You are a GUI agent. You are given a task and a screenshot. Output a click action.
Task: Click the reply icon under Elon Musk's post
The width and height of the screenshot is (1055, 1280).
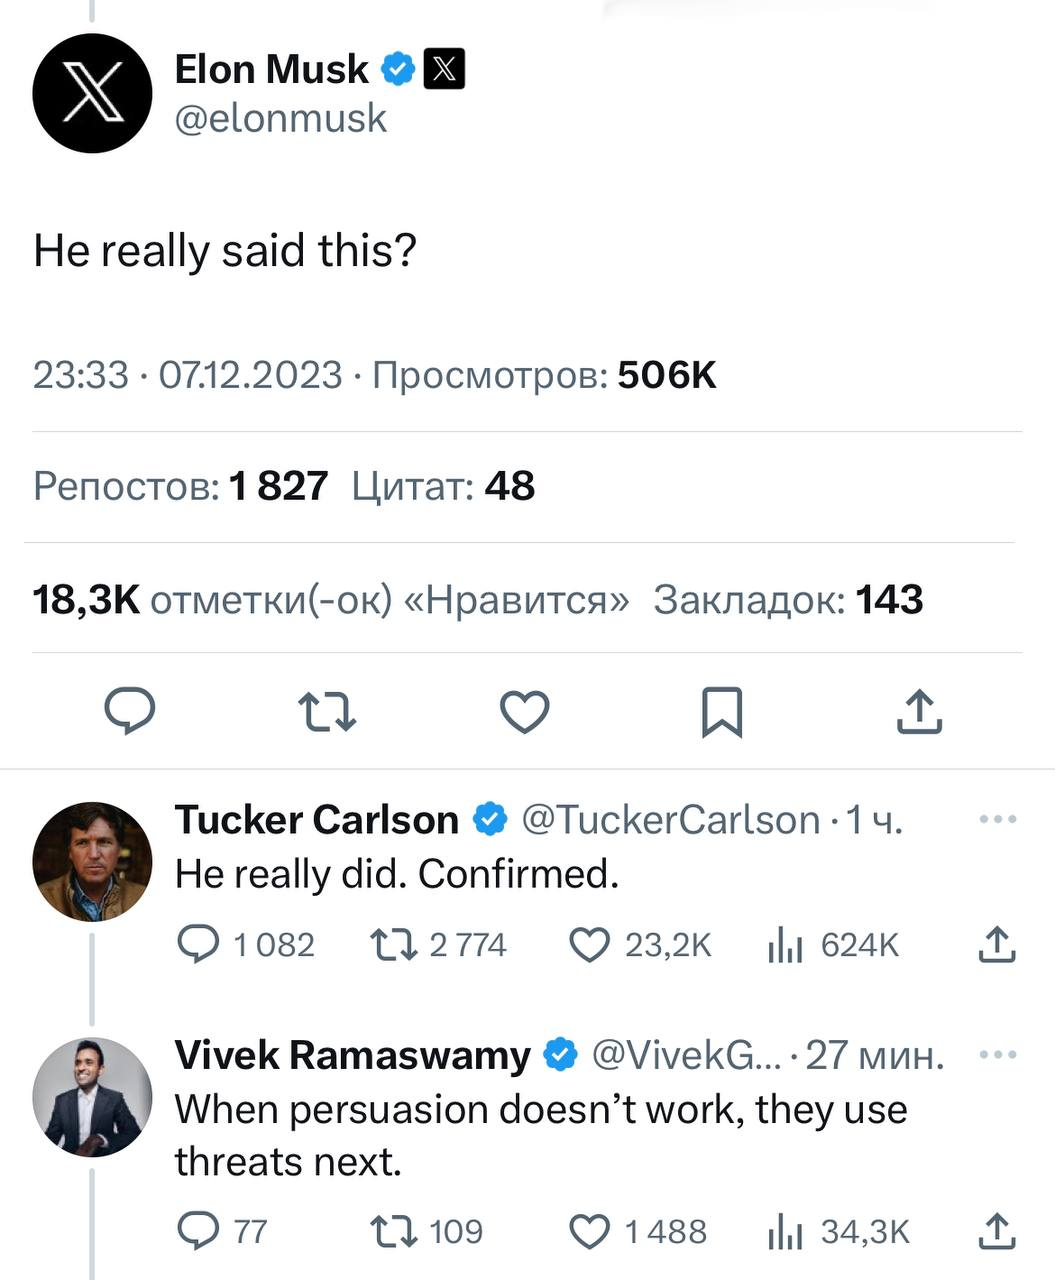pyautogui.click(x=130, y=711)
